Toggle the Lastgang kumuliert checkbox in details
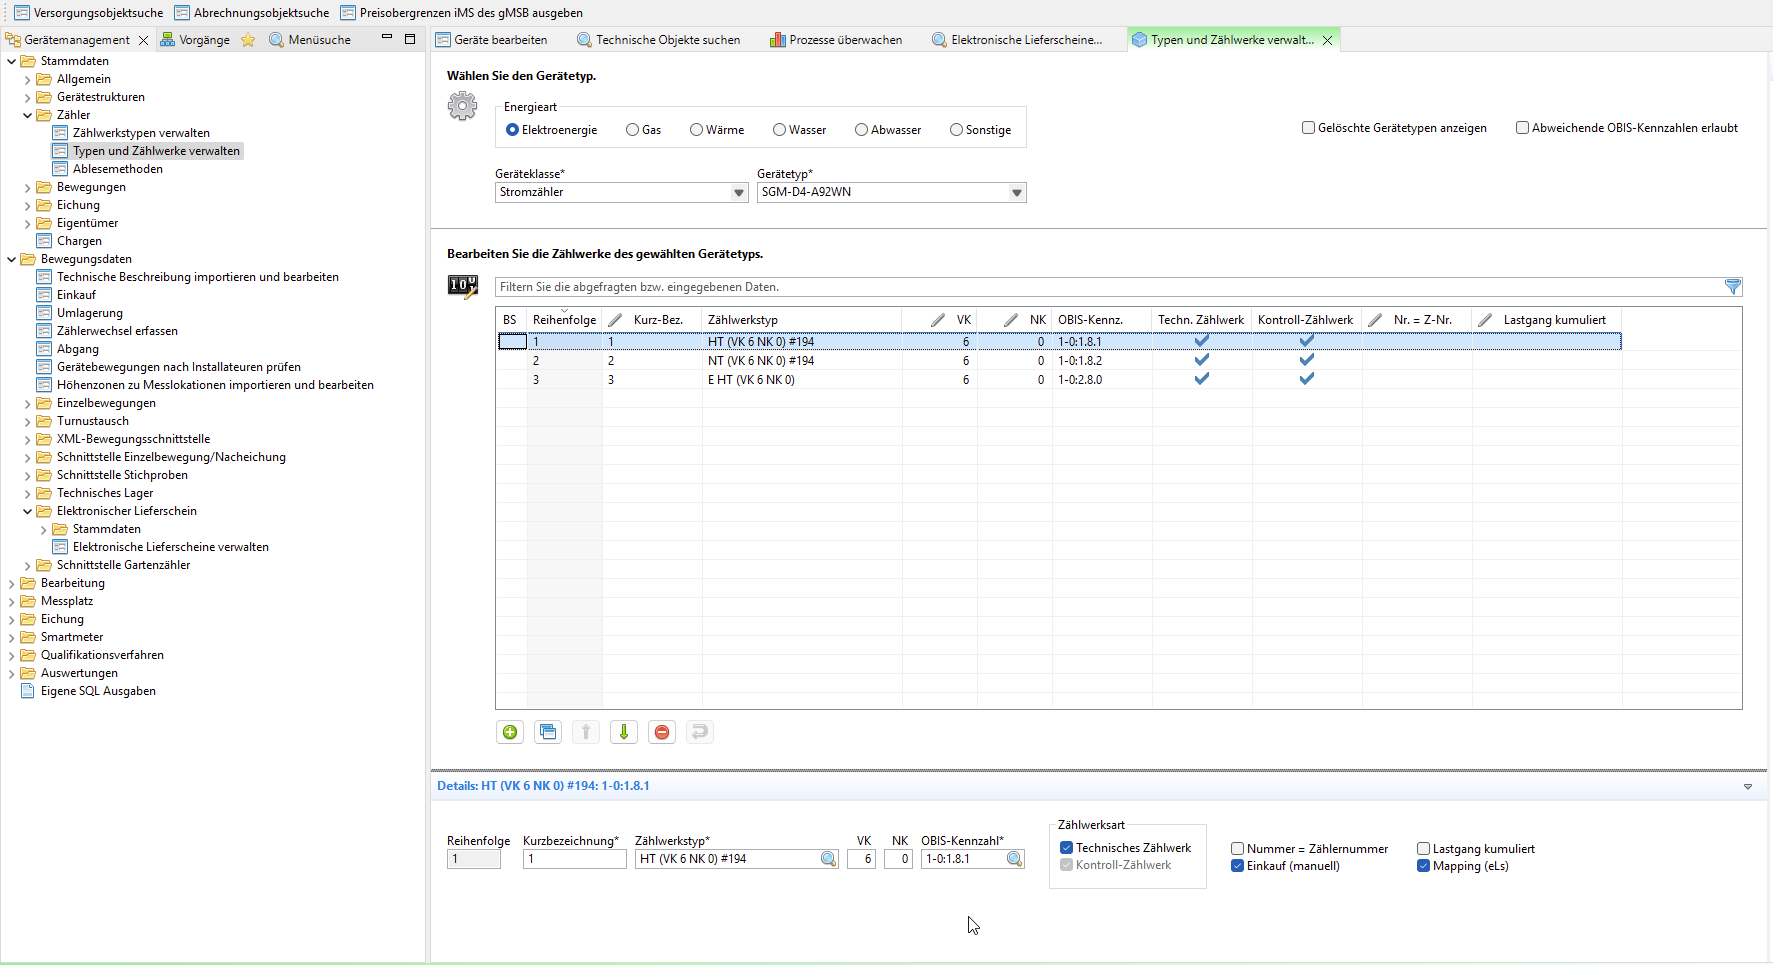 tap(1423, 849)
